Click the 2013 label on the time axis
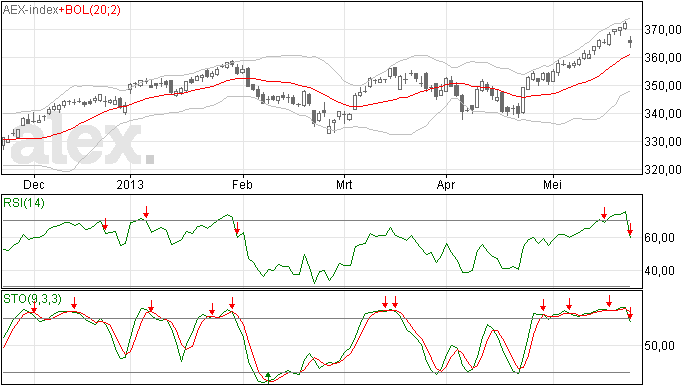The height and width of the screenshot is (387, 690). coord(130,184)
